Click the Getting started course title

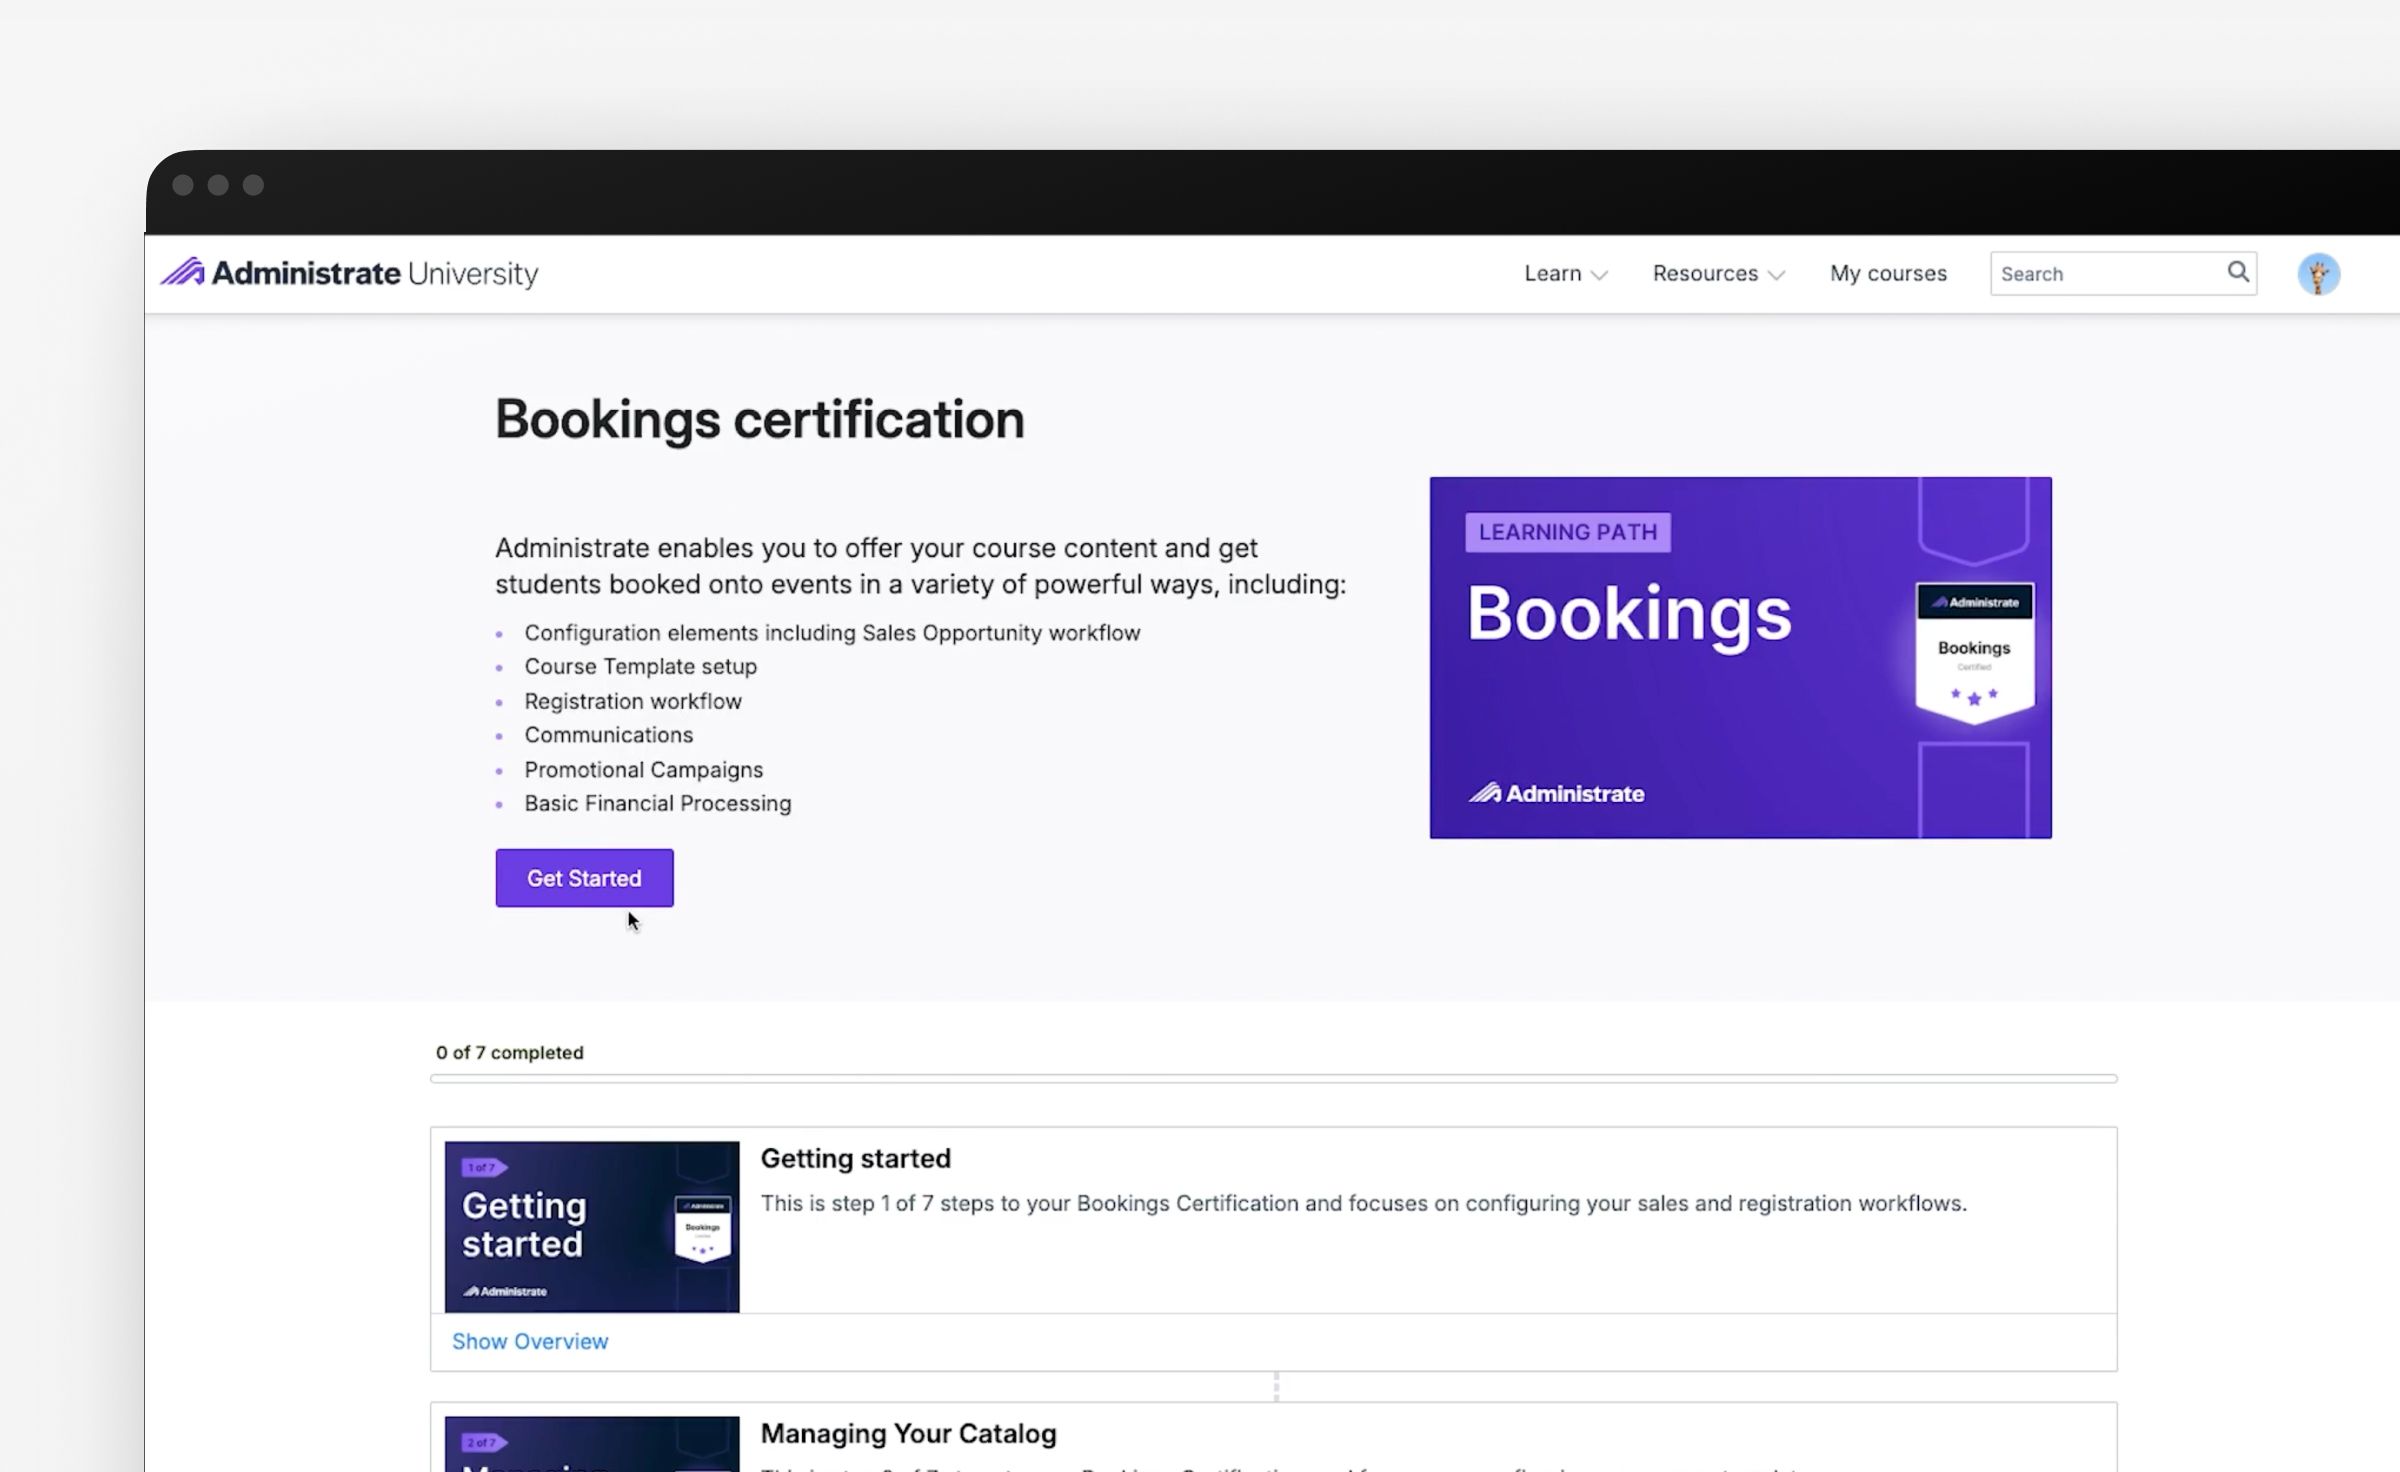pyautogui.click(x=855, y=1158)
